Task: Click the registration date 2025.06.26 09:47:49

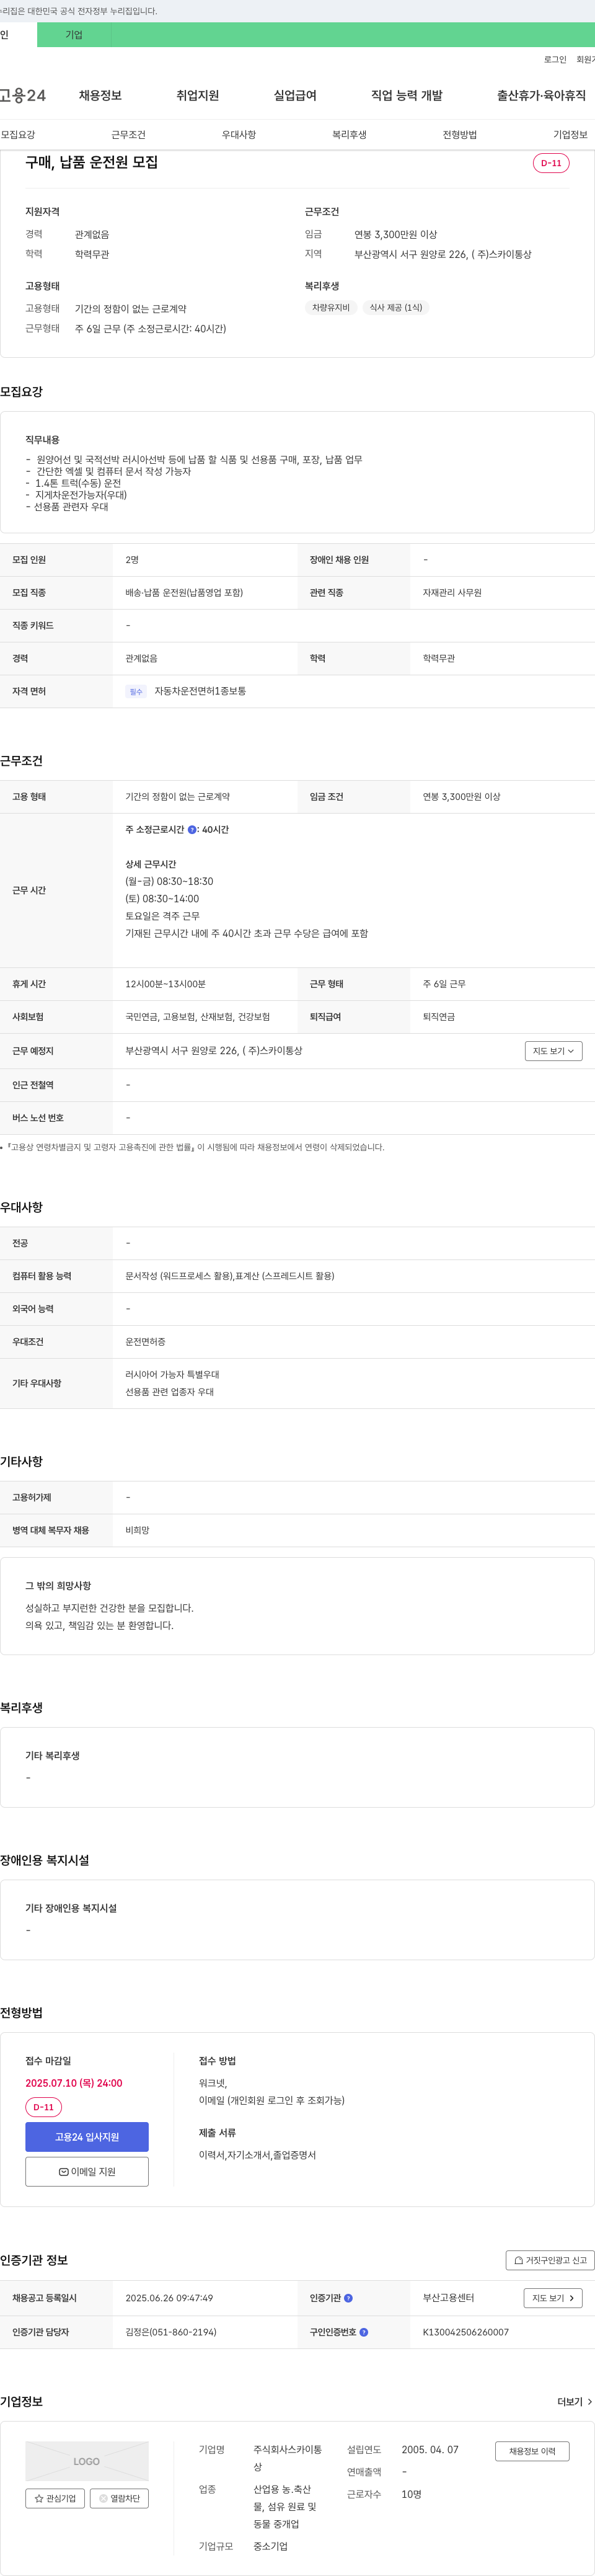Action: [x=169, y=2299]
